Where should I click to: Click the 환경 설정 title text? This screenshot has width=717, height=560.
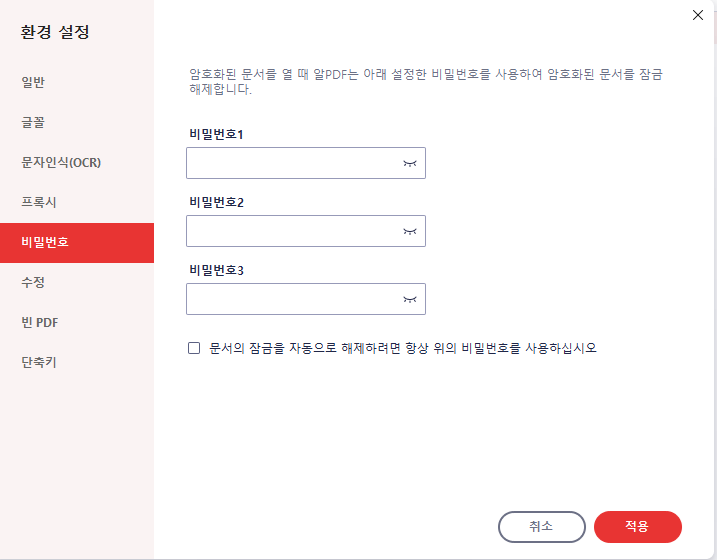pos(55,32)
